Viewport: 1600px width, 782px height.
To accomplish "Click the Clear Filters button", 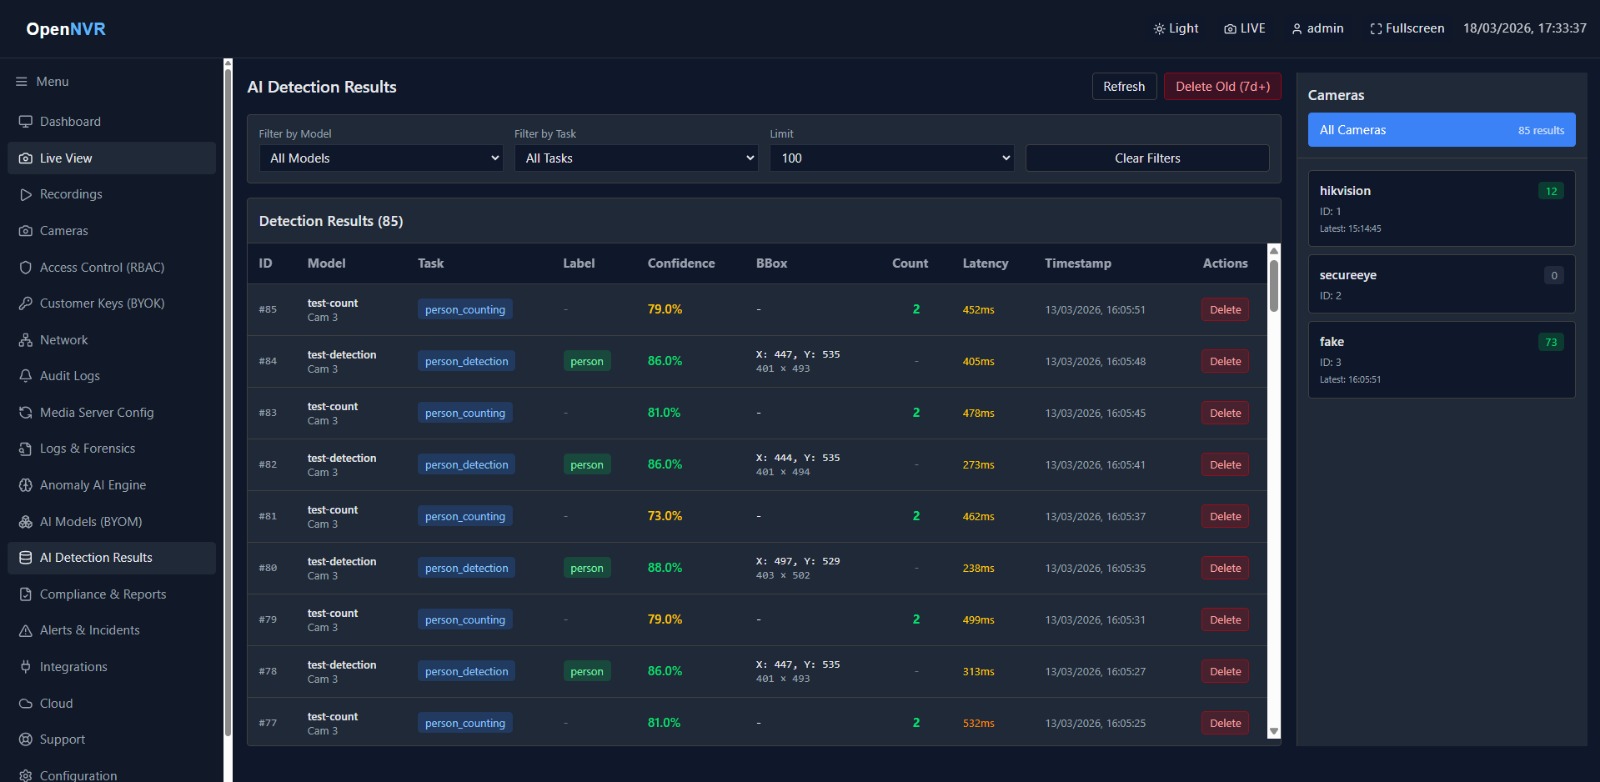I will point(1147,158).
